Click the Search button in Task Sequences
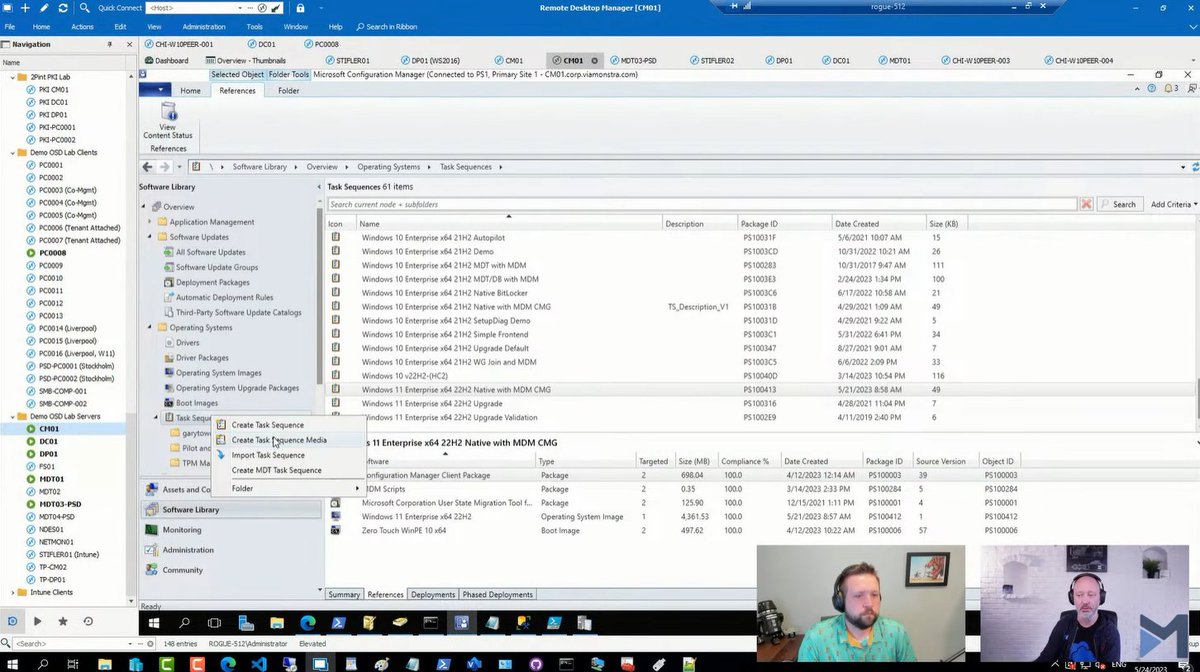This screenshot has height=672, width=1200. point(1119,204)
